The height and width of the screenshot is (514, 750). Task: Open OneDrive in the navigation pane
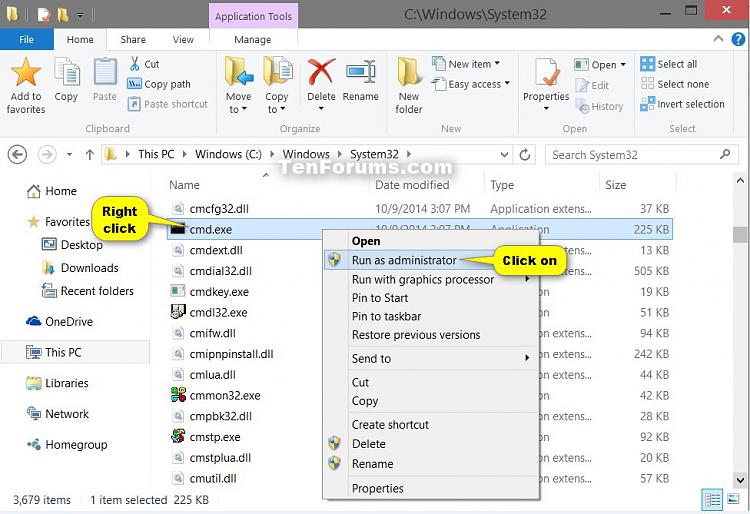[59, 321]
